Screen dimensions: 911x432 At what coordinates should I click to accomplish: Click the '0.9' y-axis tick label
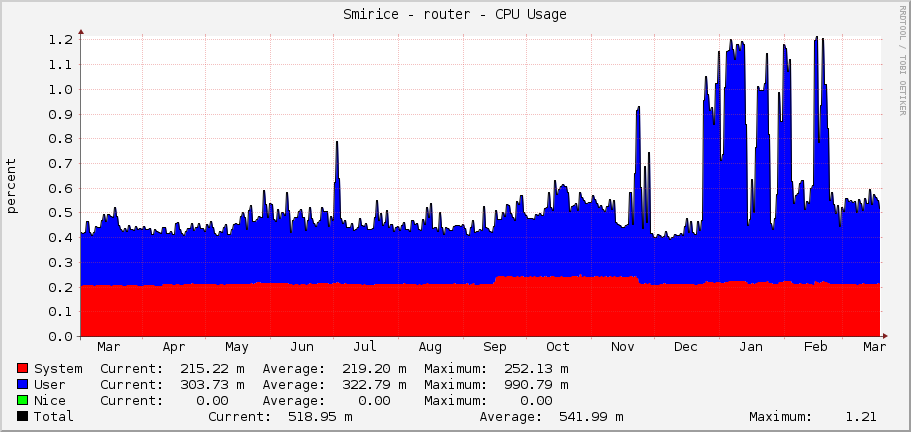pyautogui.click(x=61, y=114)
